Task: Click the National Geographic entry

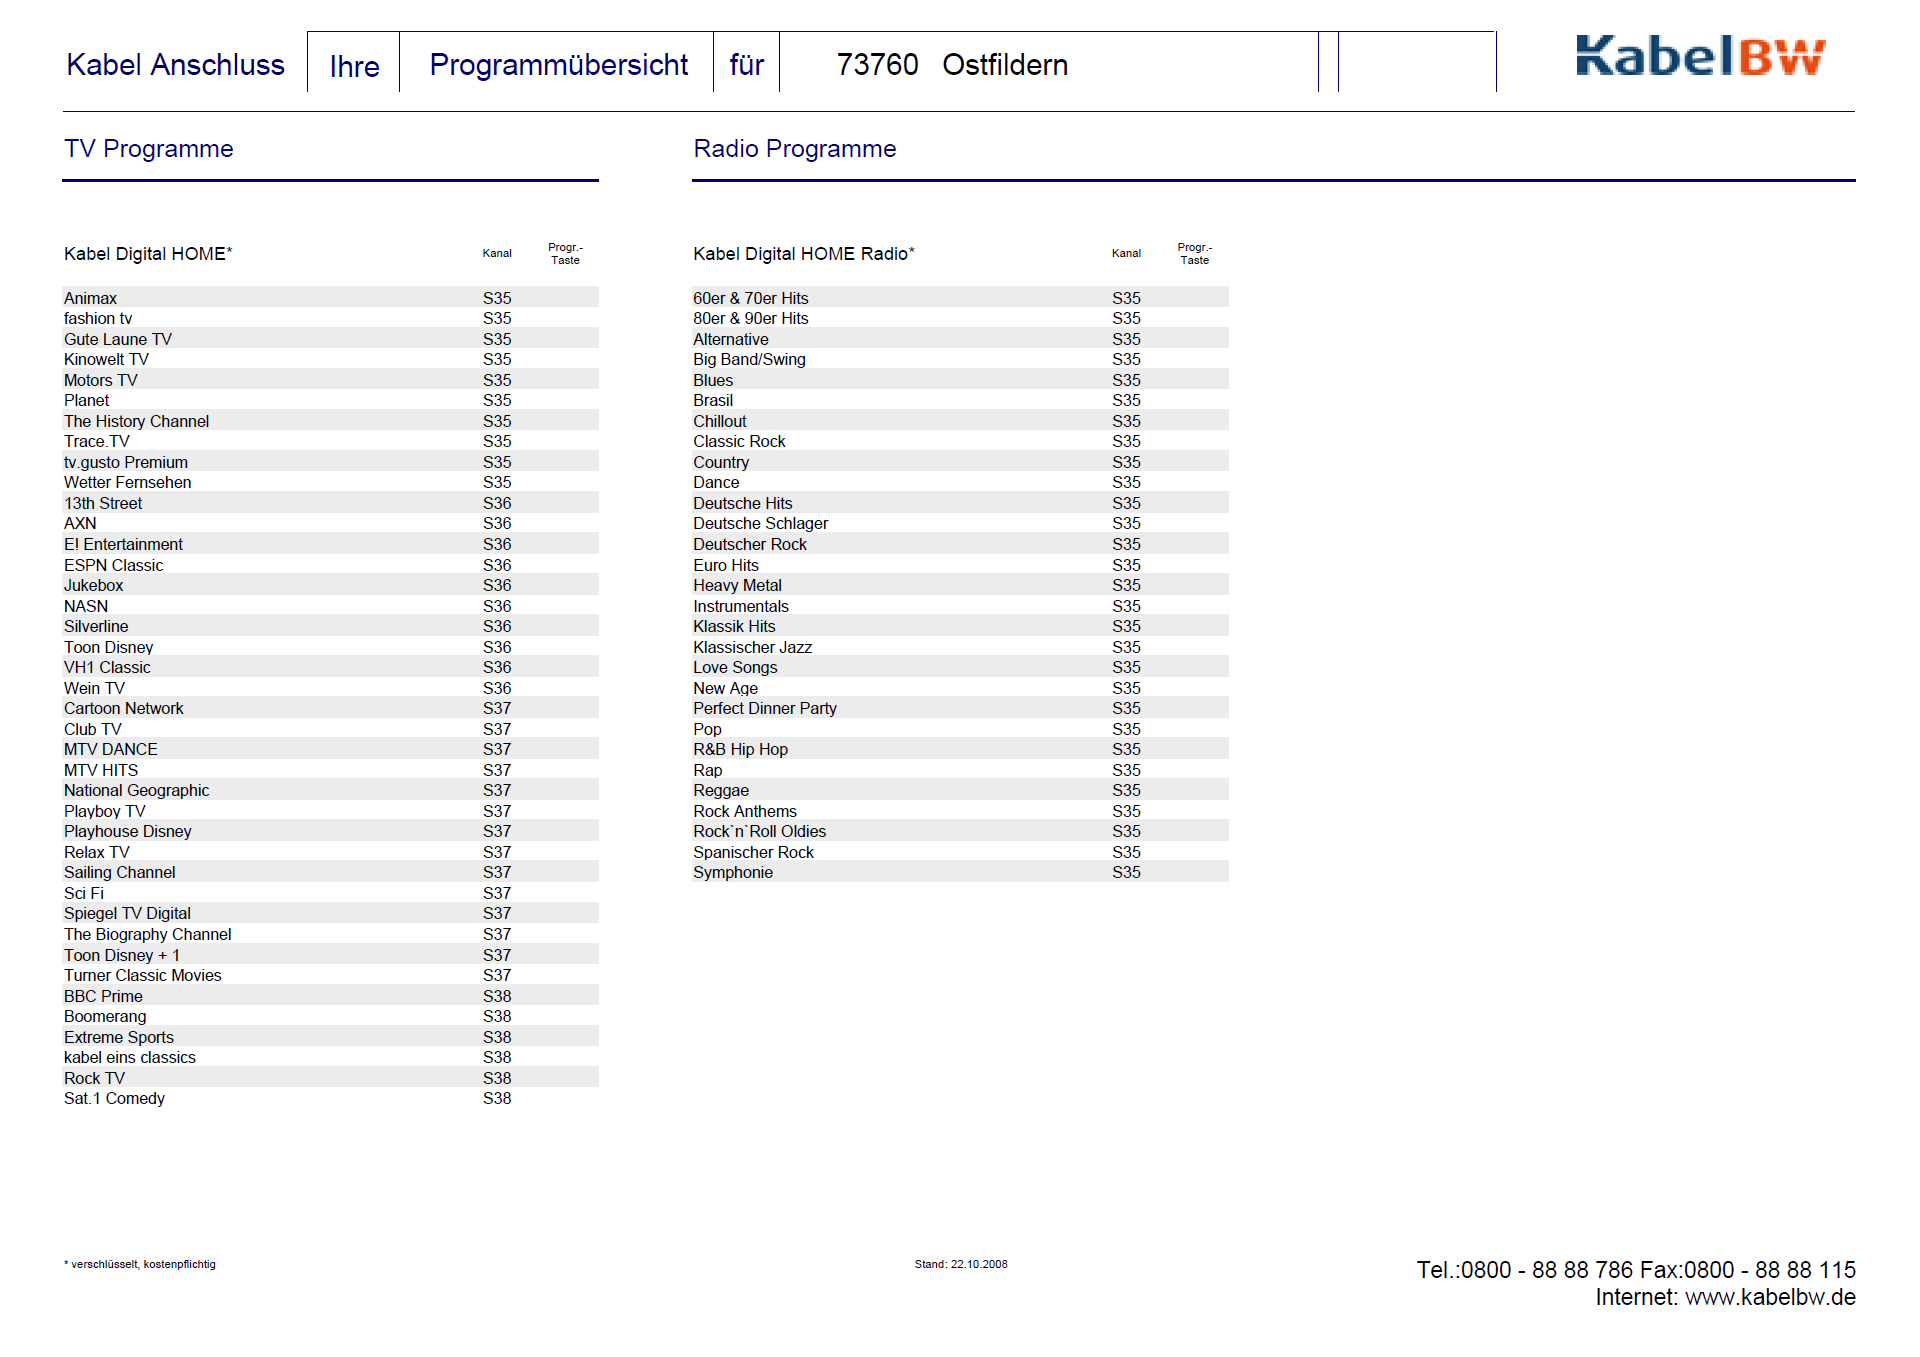Action: tap(137, 790)
